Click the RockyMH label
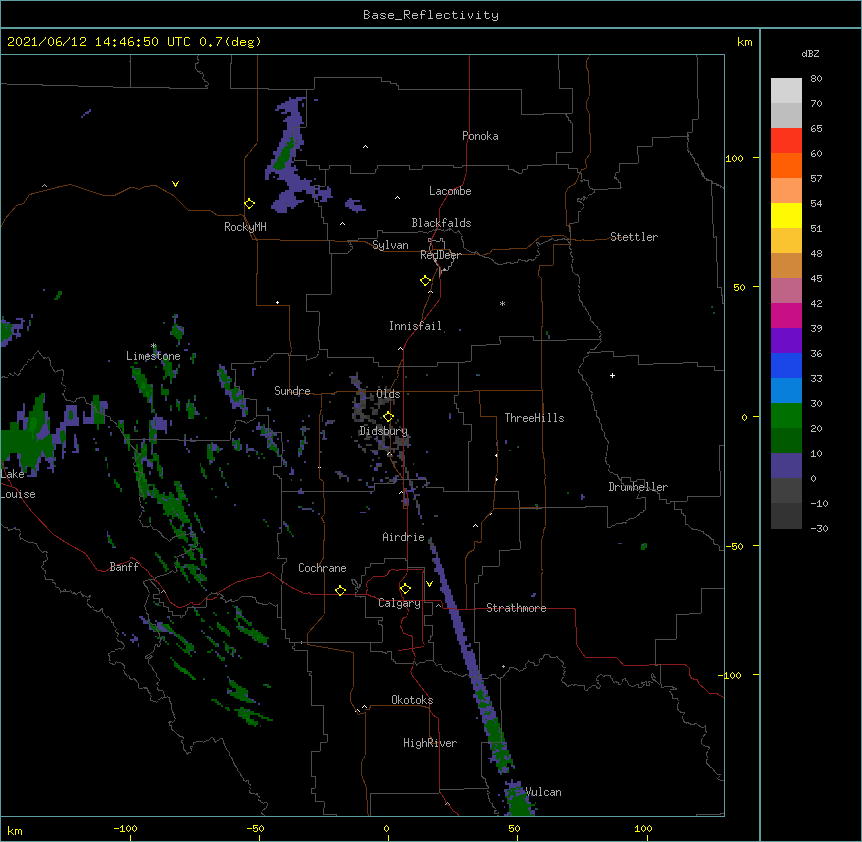 [245, 227]
